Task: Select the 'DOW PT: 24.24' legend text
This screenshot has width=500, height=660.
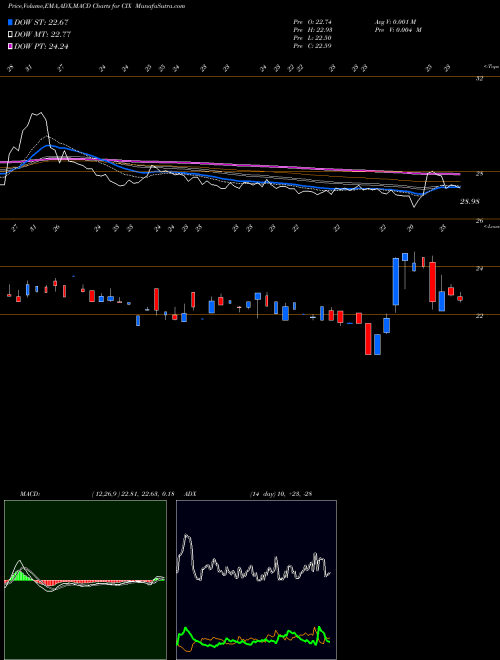Action: (41, 46)
